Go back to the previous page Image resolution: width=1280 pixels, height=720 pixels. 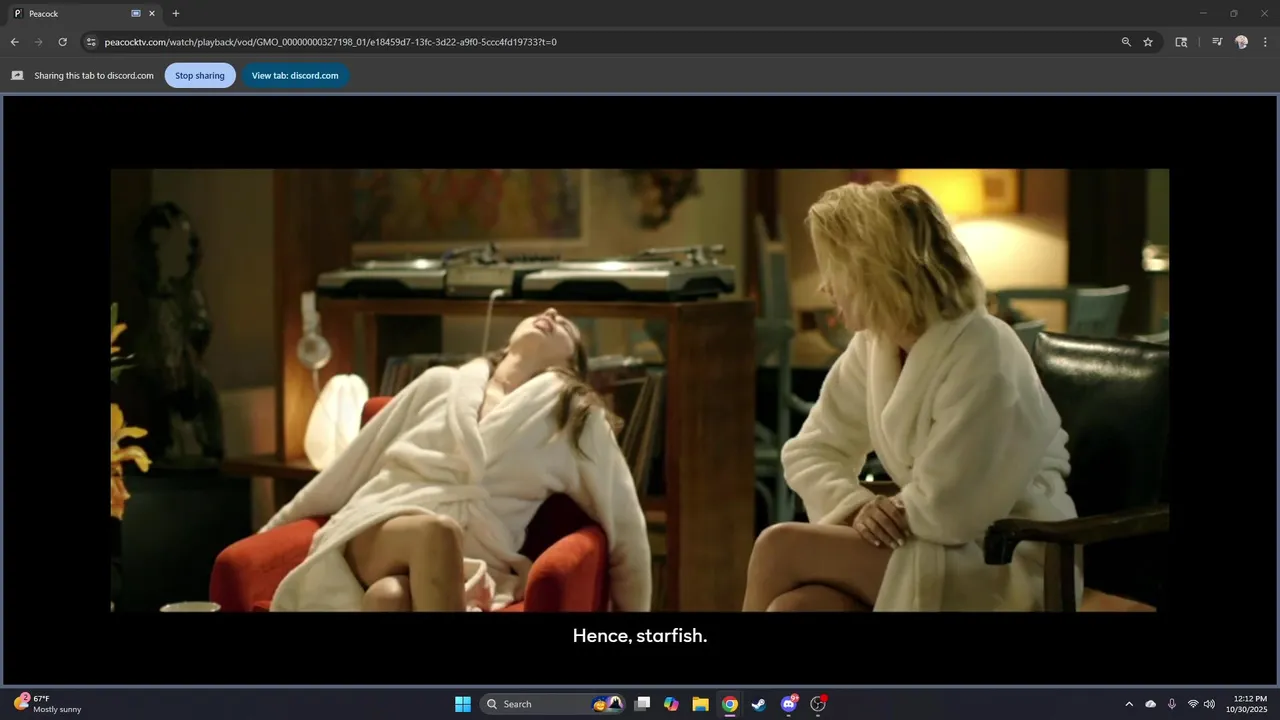pyautogui.click(x=14, y=42)
